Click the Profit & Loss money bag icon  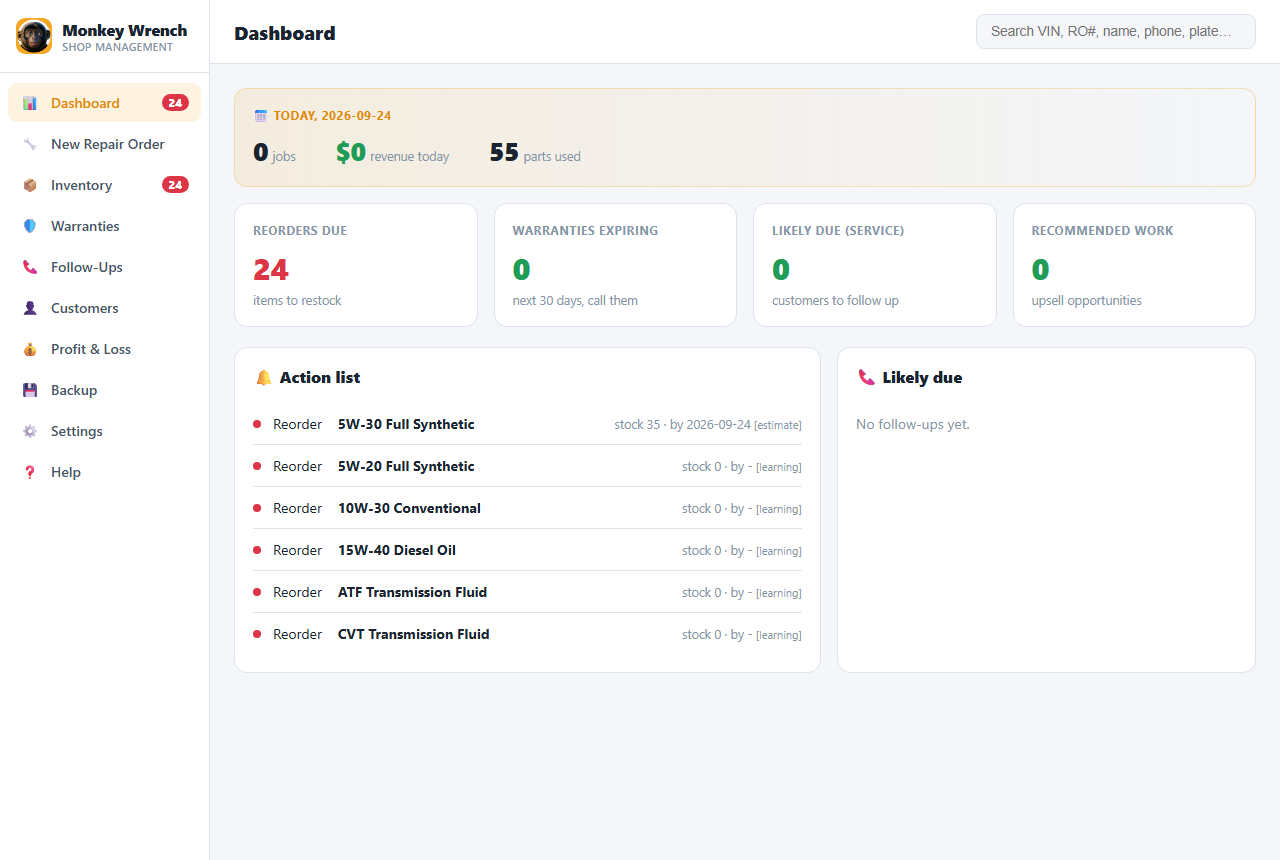[30, 349]
